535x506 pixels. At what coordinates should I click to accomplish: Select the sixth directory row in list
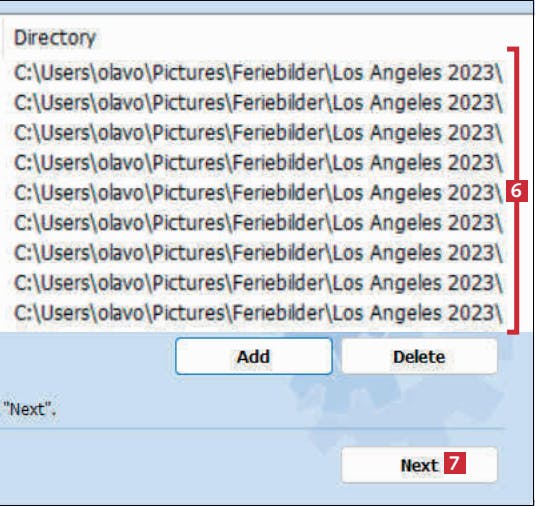tap(258, 223)
